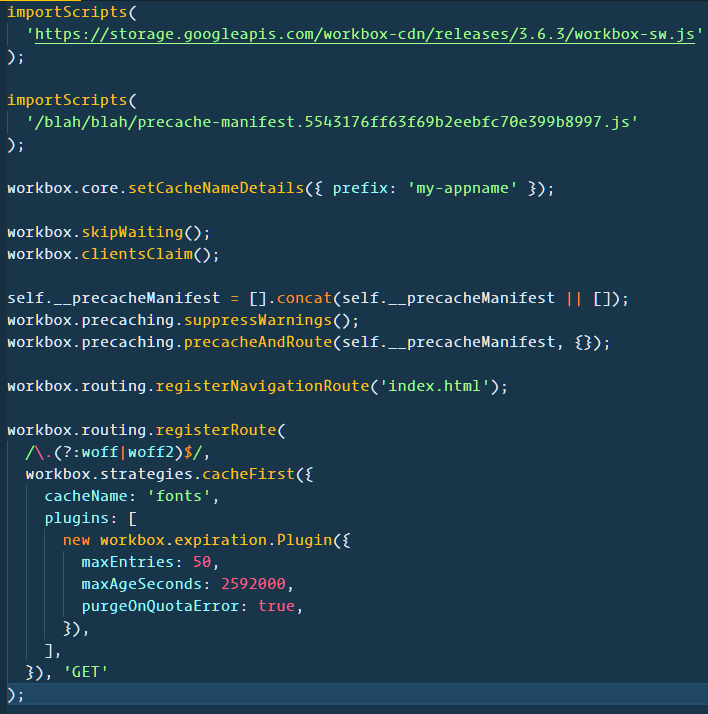
Task: Click the cacheName property key
Action: coord(86,496)
